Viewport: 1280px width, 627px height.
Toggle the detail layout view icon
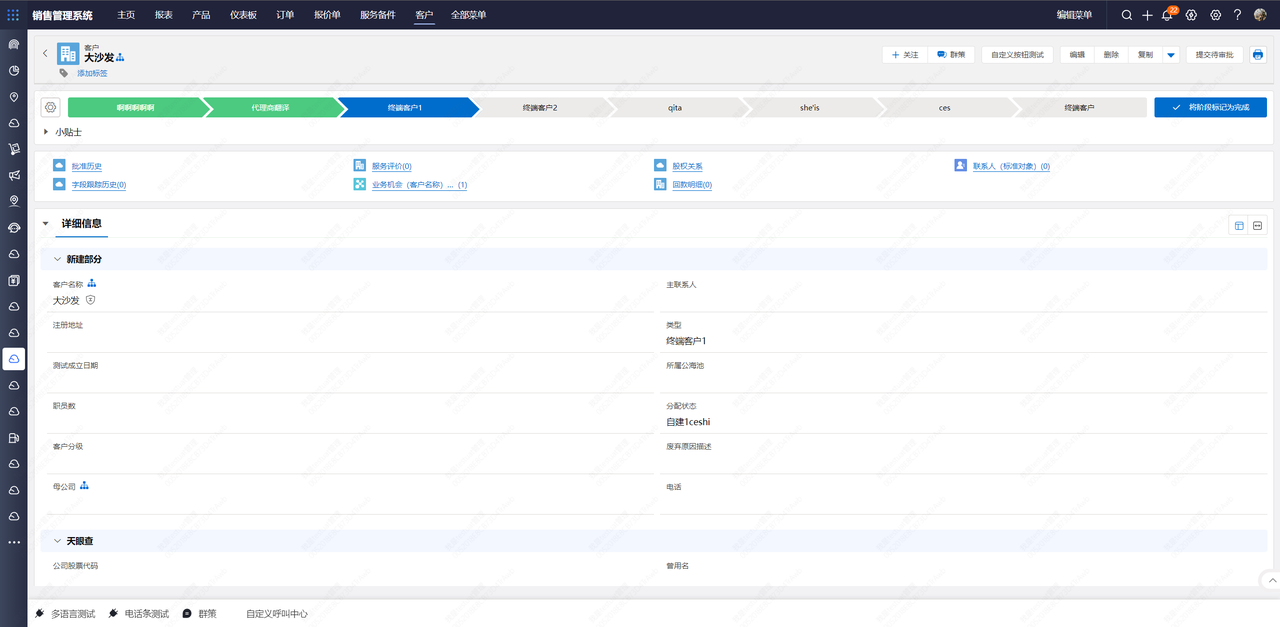[x=1239, y=225]
